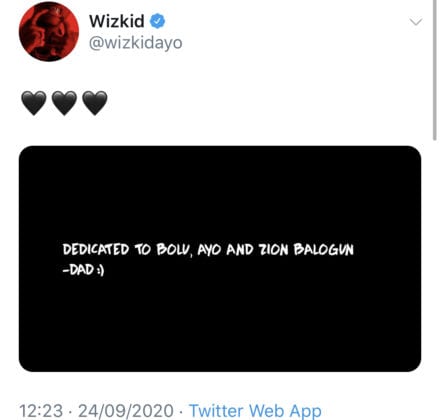
Task: Open the @wizkidayo handle link
Action: coord(136,43)
